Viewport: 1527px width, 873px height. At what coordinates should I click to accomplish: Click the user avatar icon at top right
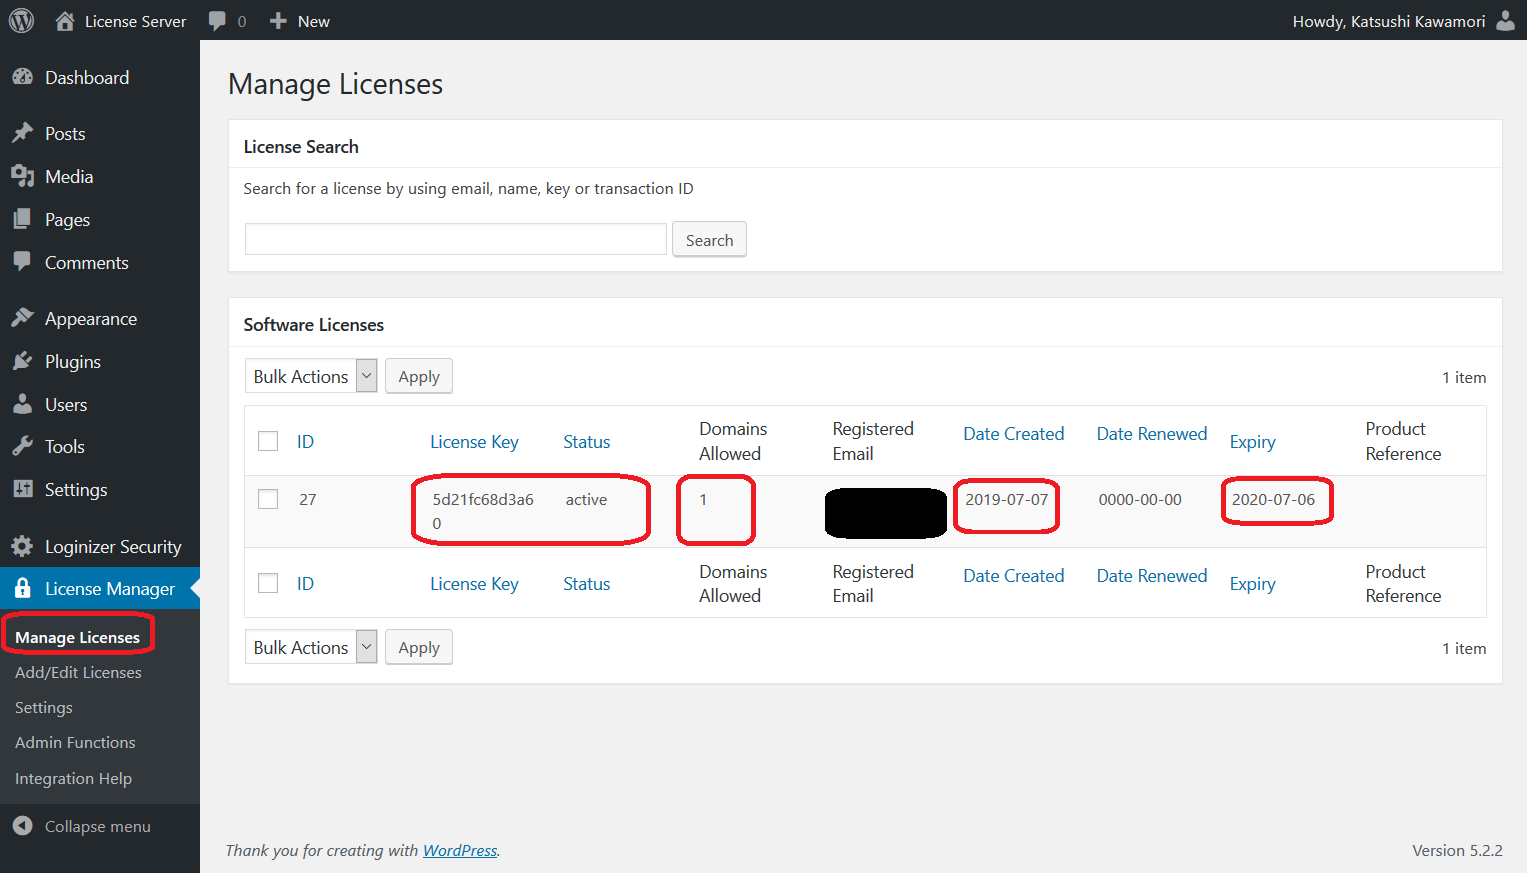pyautogui.click(x=1505, y=21)
